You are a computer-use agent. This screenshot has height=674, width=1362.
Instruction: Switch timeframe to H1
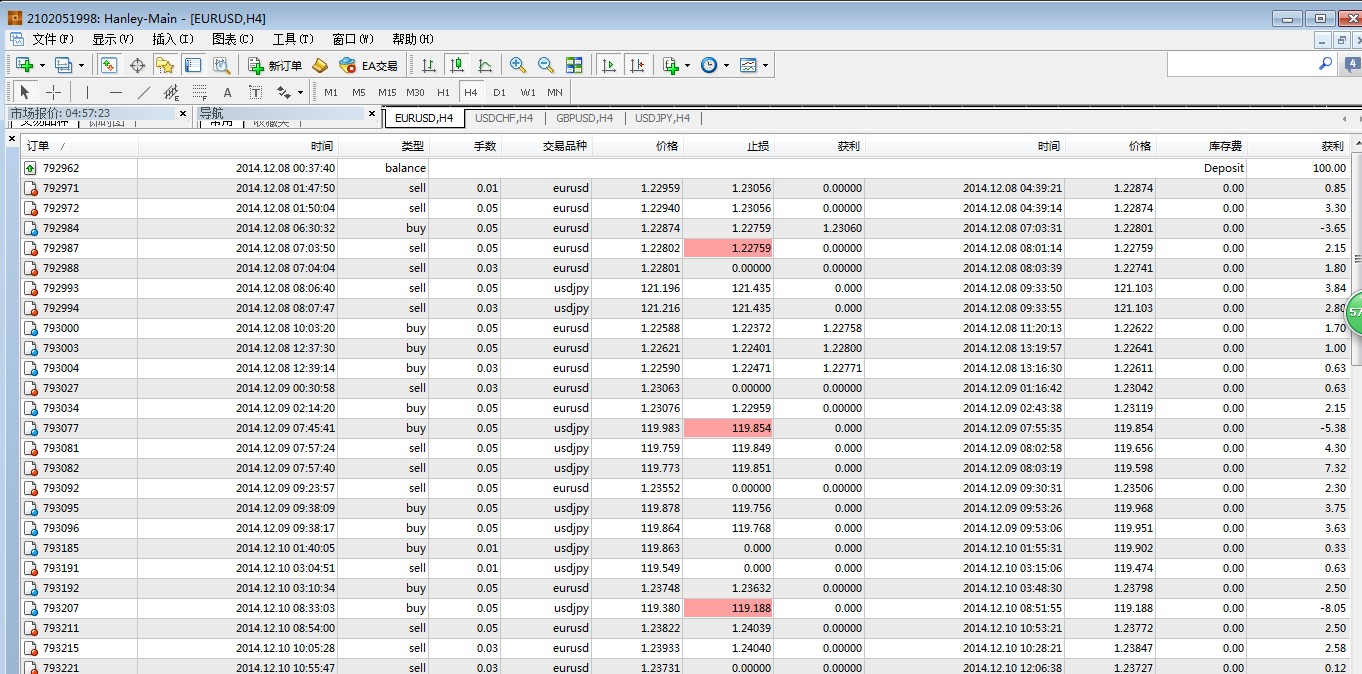click(443, 92)
